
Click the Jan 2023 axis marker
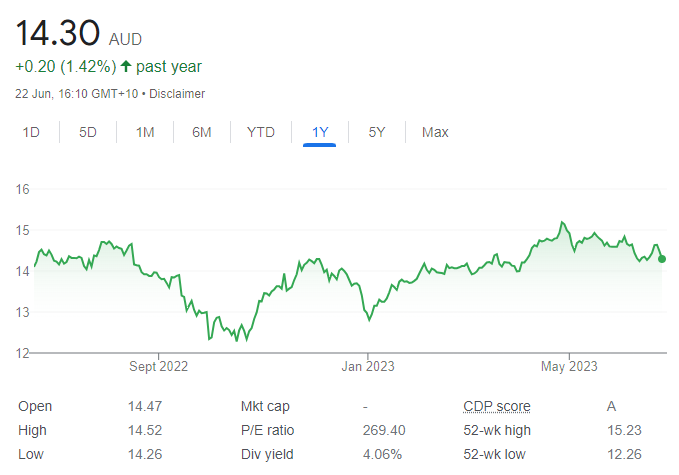pyautogui.click(x=368, y=366)
